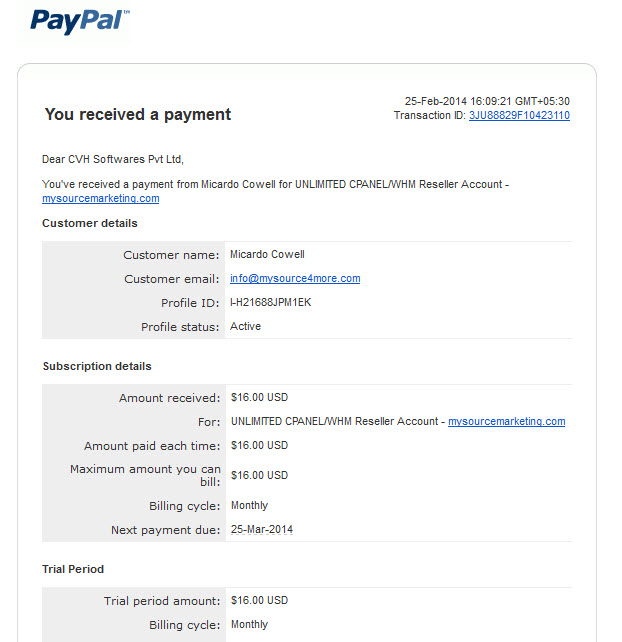
Task: Click the Profile status Active value
Action: pos(245,326)
